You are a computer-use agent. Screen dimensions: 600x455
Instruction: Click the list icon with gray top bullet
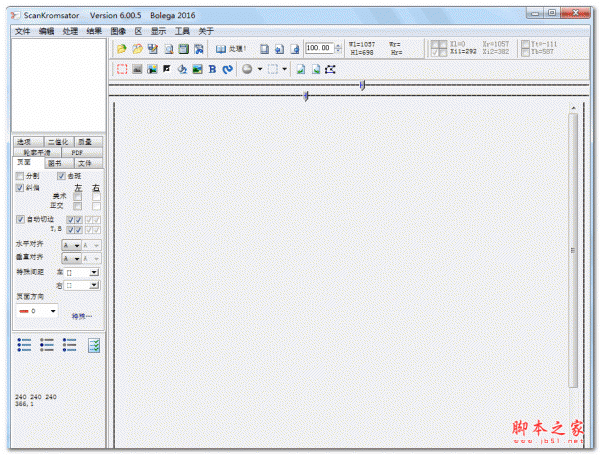pyautogui.click(x=47, y=345)
